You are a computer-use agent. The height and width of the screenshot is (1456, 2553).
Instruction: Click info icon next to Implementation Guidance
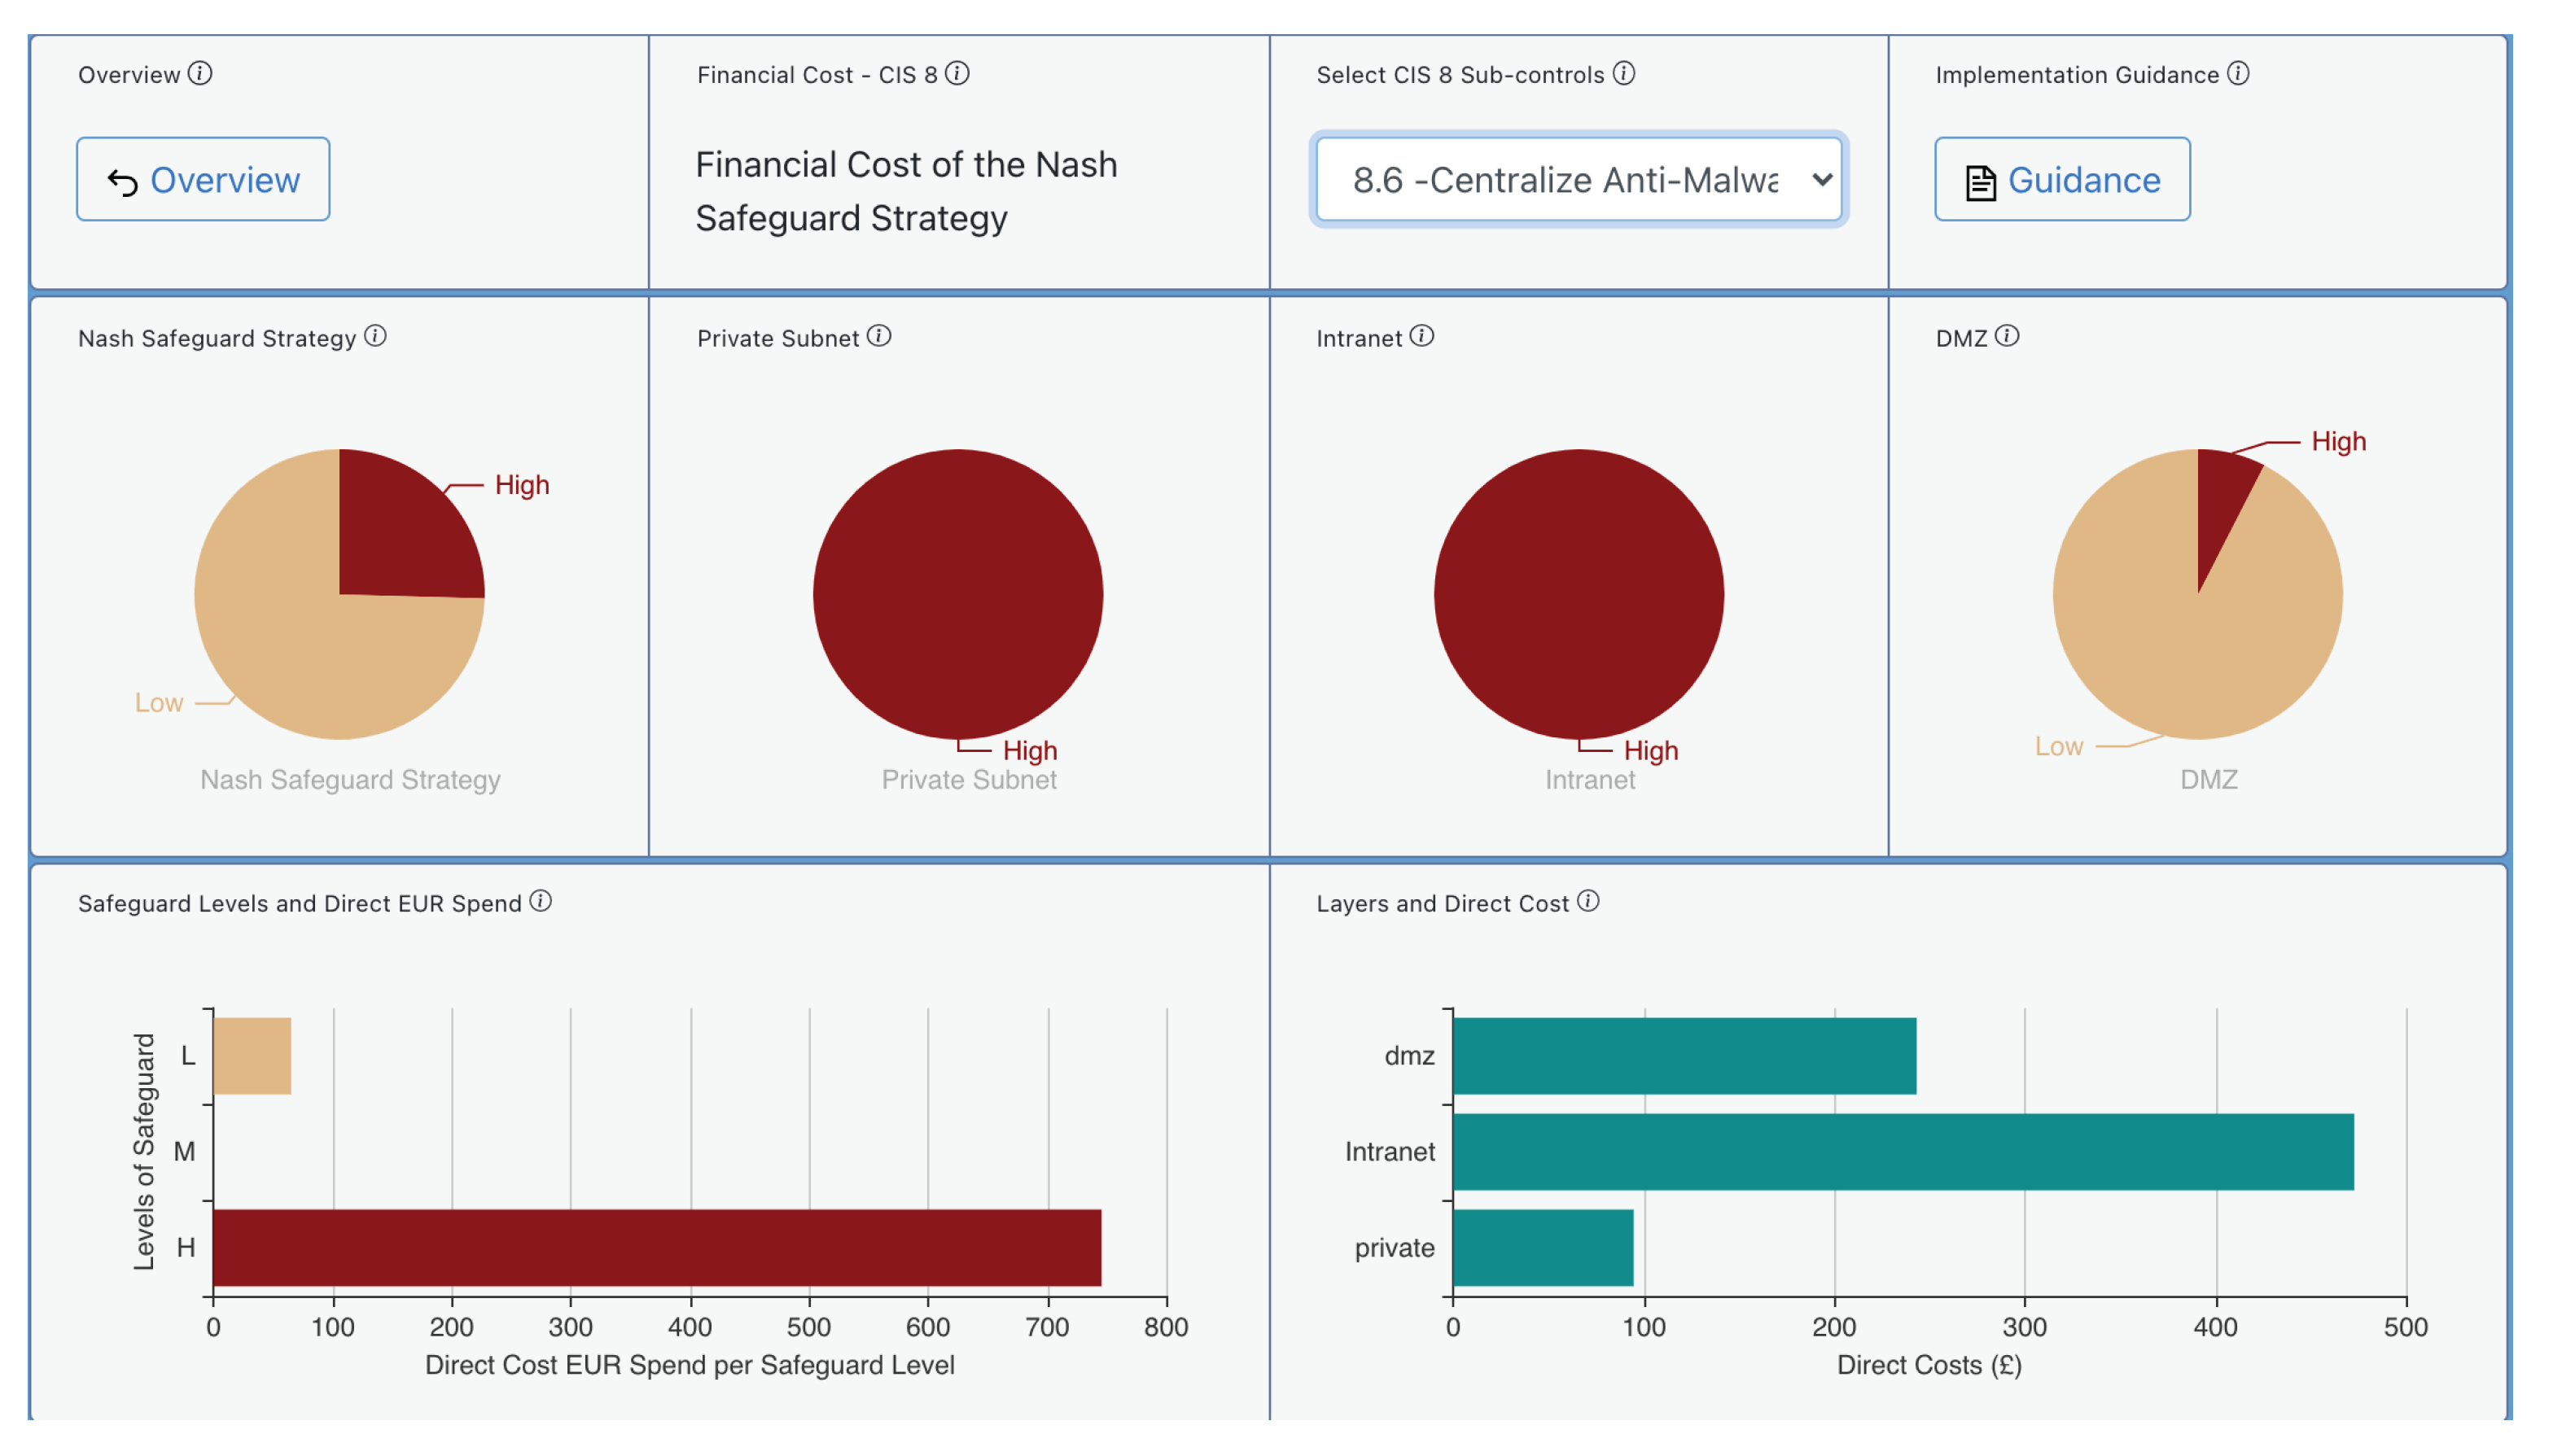pos(2238,74)
